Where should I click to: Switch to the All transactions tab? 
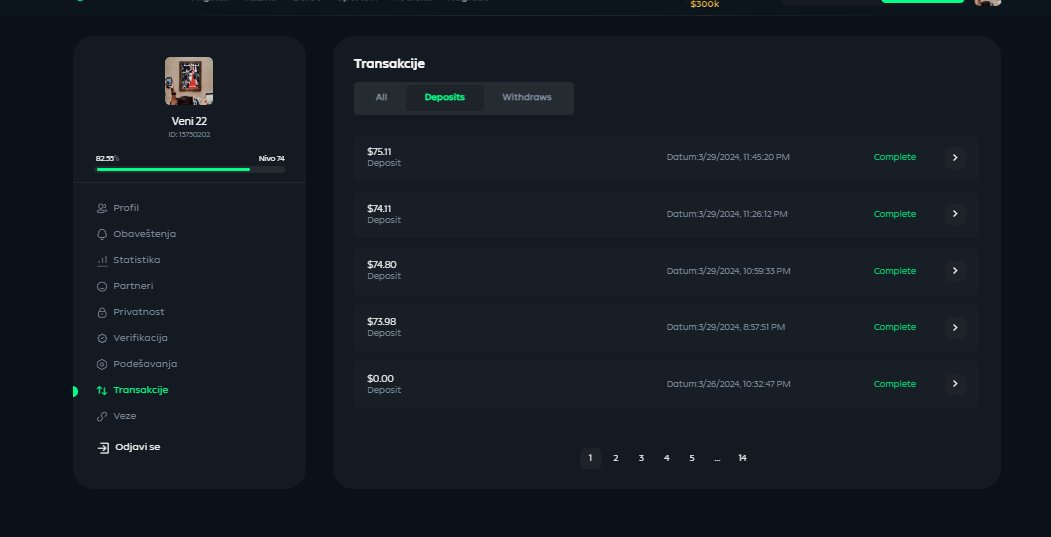click(381, 98)
